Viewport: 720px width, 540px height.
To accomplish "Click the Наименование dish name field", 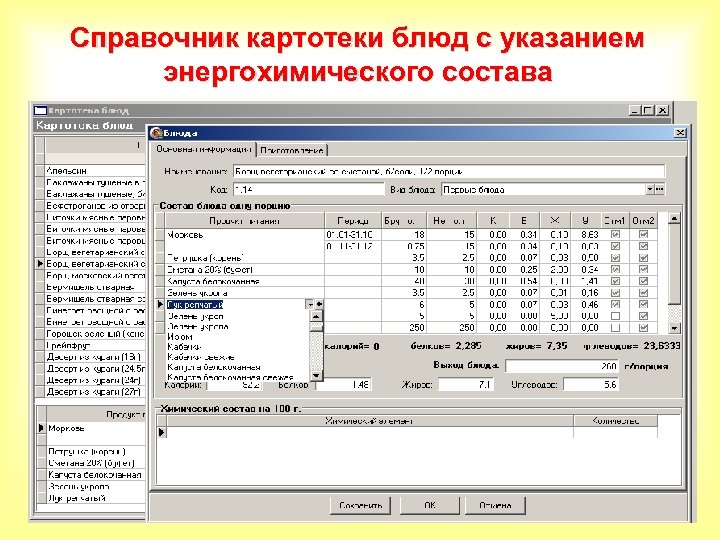I will 449,172.
